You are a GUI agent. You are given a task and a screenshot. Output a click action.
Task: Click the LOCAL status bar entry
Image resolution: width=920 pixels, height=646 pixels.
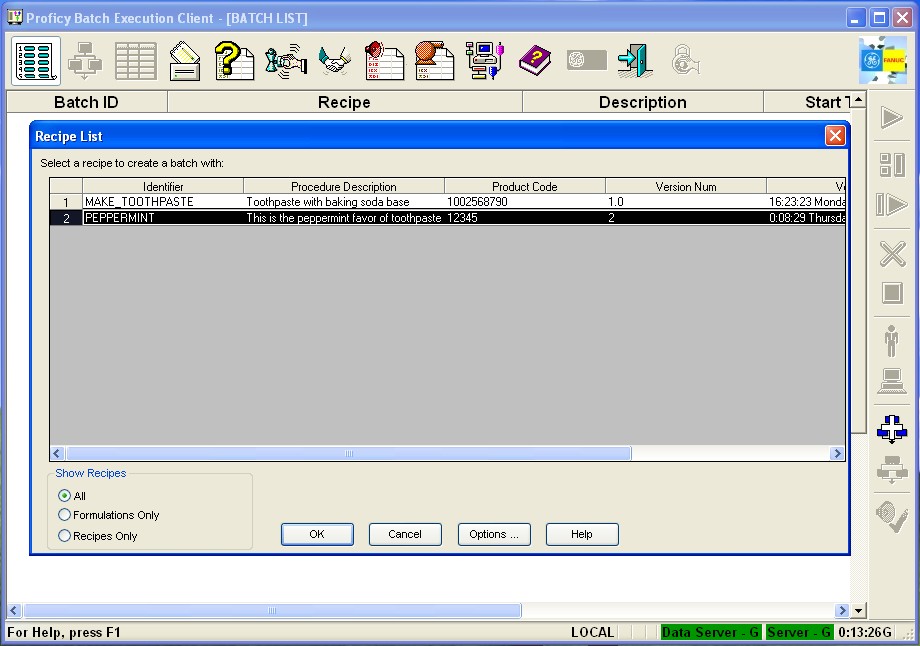593,633
